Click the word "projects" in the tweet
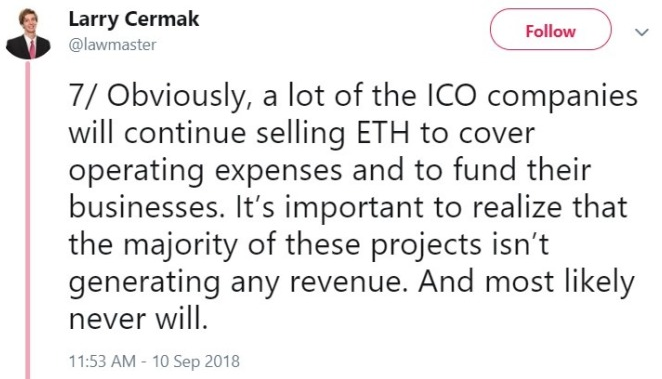The height and width of the screenshot is (379, 662). (x=426, y=246)
